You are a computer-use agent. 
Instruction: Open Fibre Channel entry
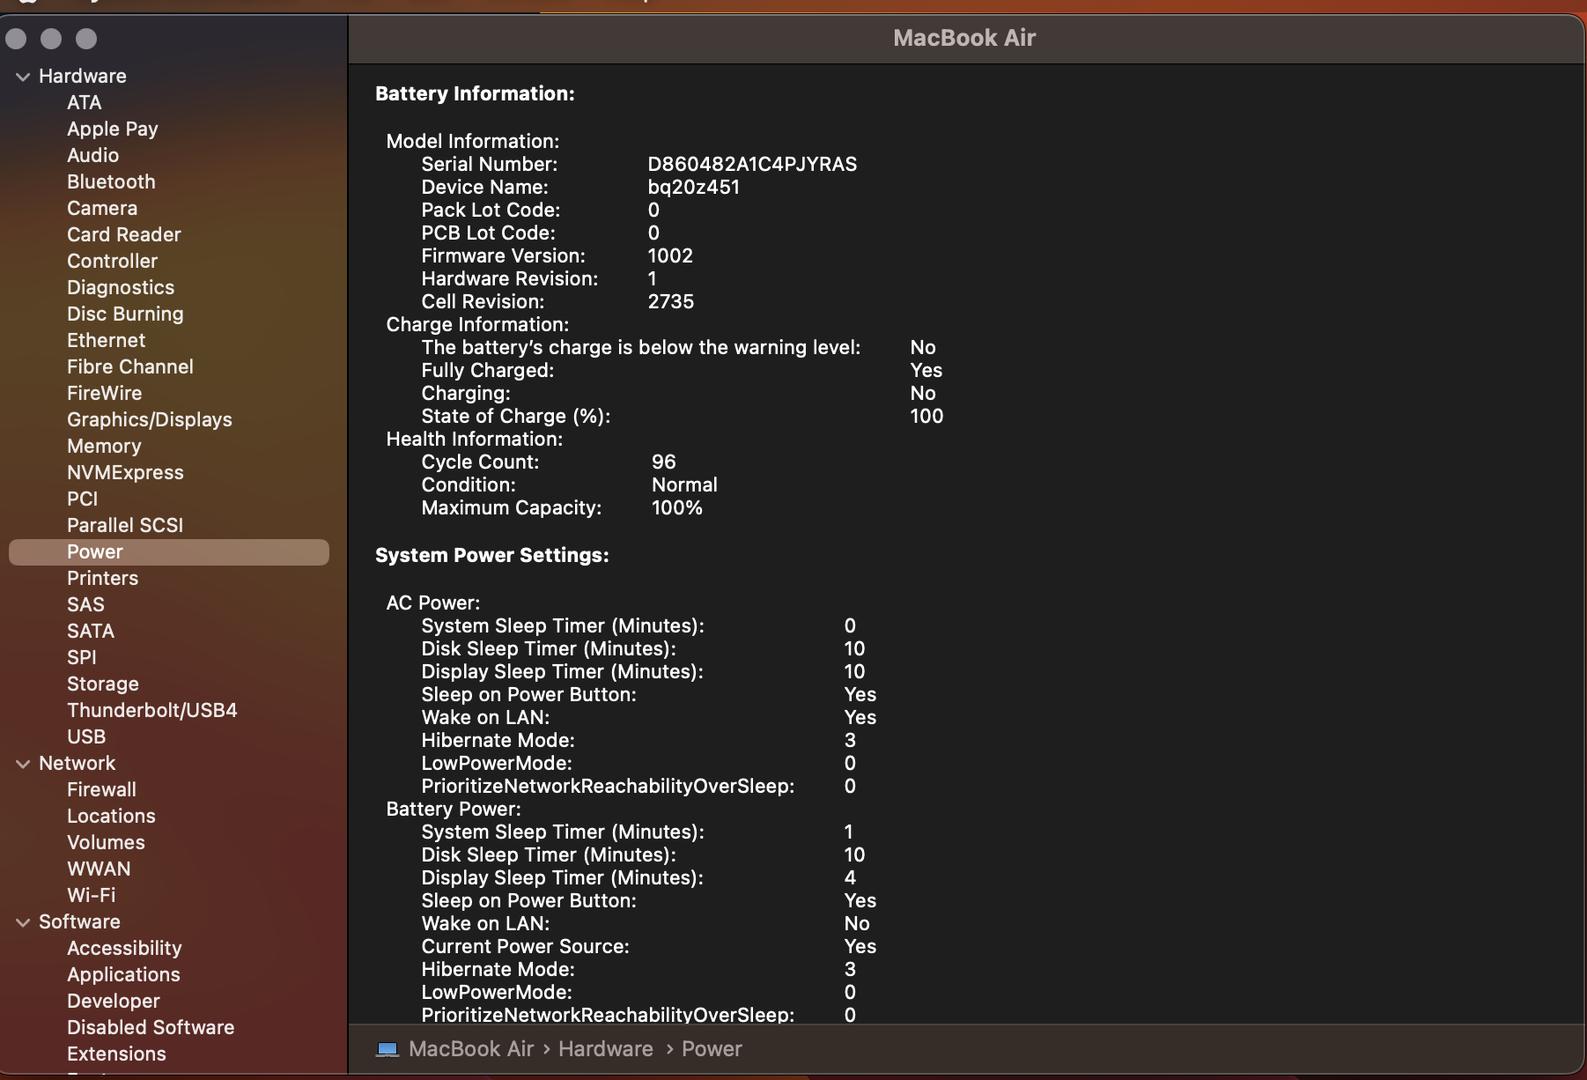[x=130, y=367]
